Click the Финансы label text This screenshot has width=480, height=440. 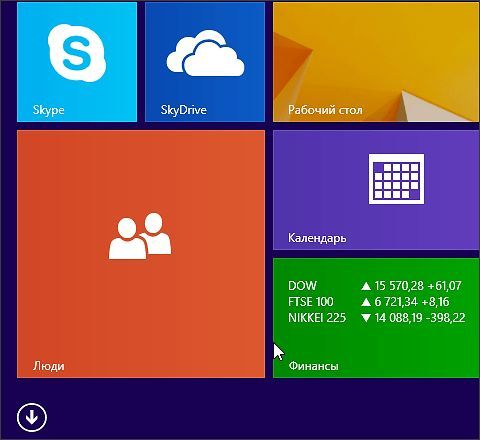[x=313, y=366]
